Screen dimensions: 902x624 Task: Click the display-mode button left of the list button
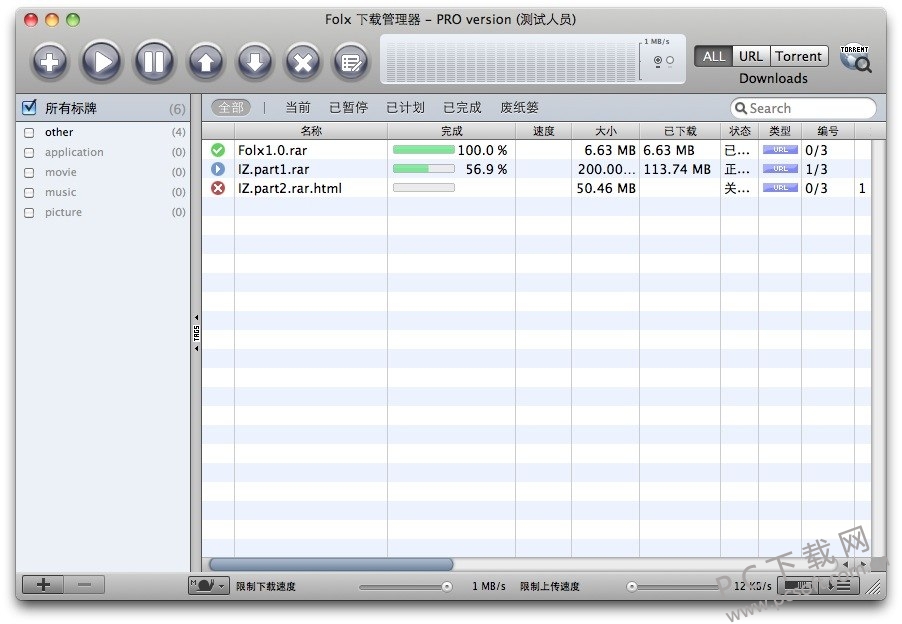tap(798, 586)
